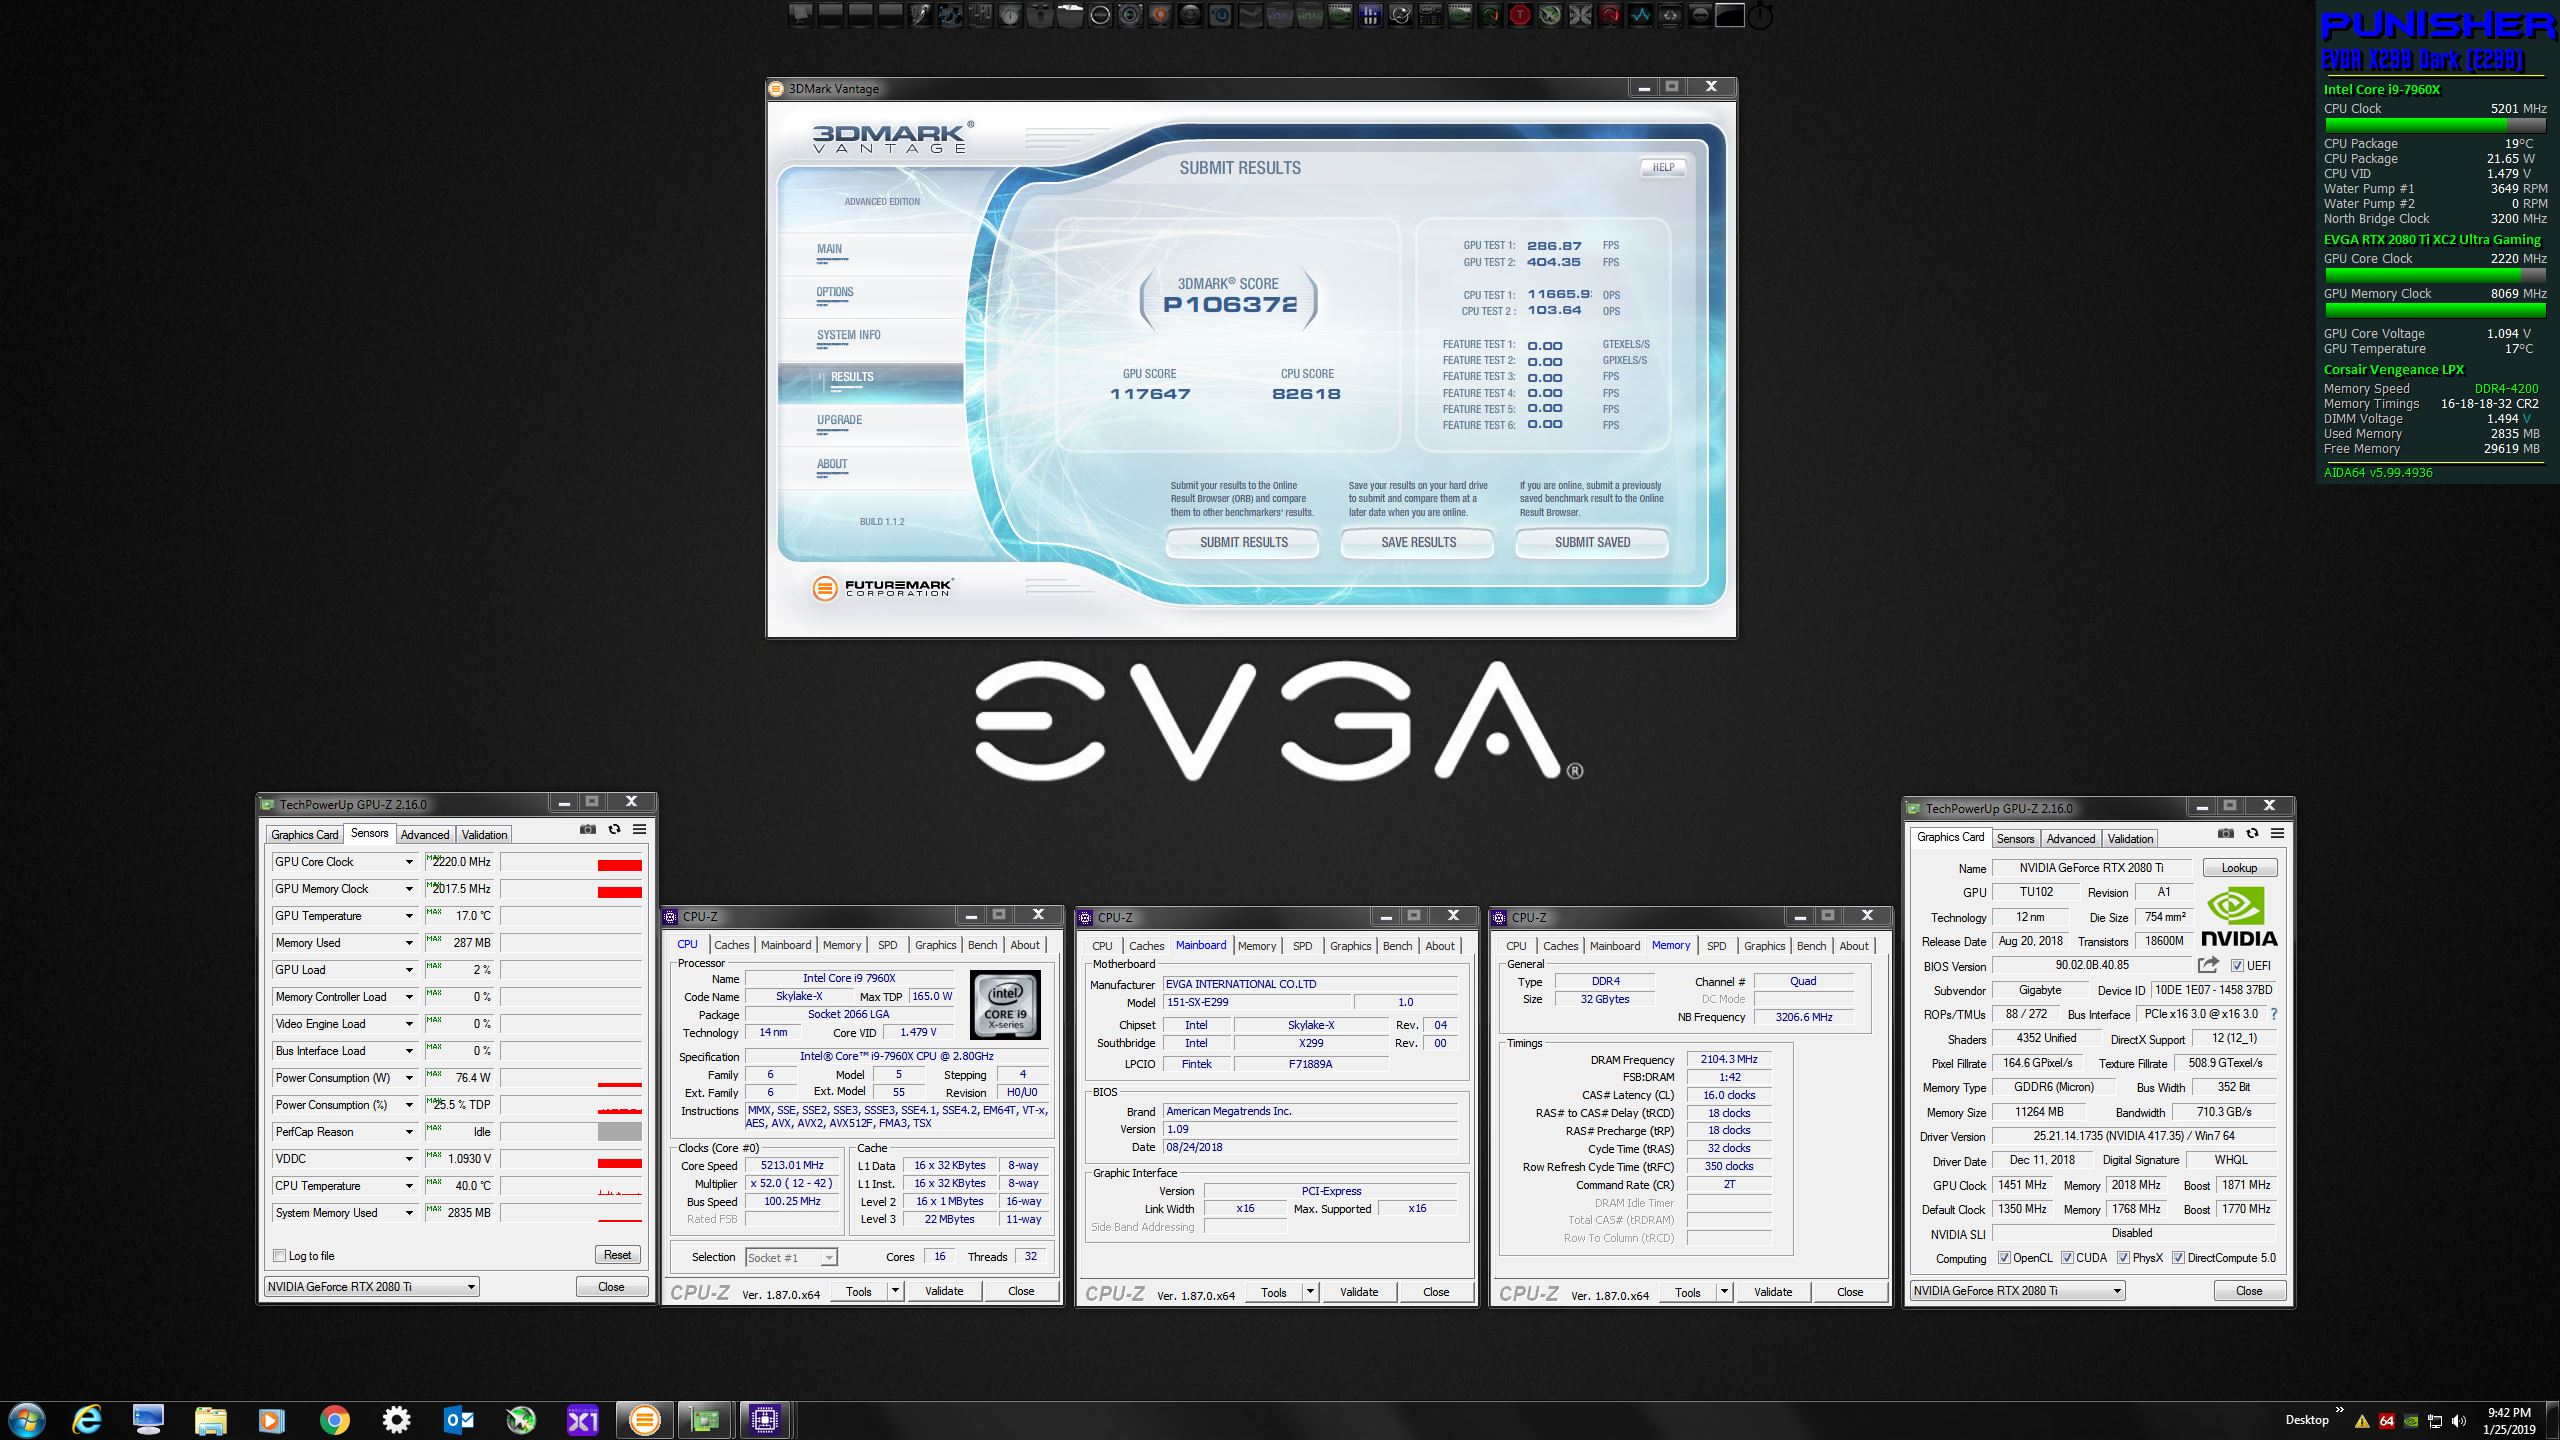Screen dimensions: 2560x1440
Task: Click Validate button in CPU-Z Mainboard window
Action: pos(1358,1292)
